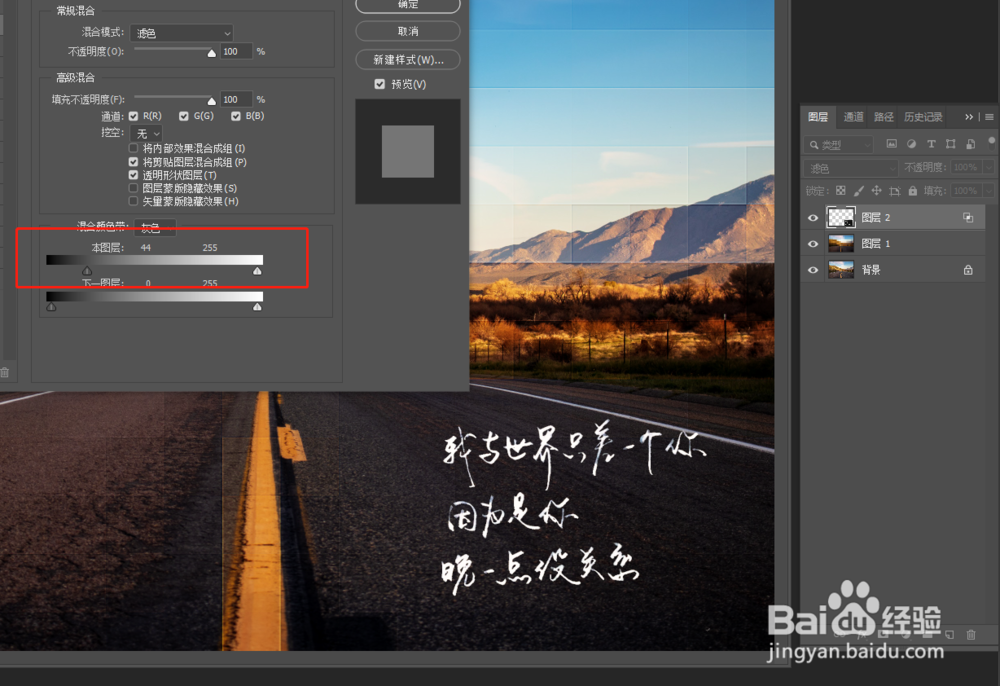Switch to the 路径 tab
Image resolution: width=1000 pixels, height=686 pixels.
(883, 117)
